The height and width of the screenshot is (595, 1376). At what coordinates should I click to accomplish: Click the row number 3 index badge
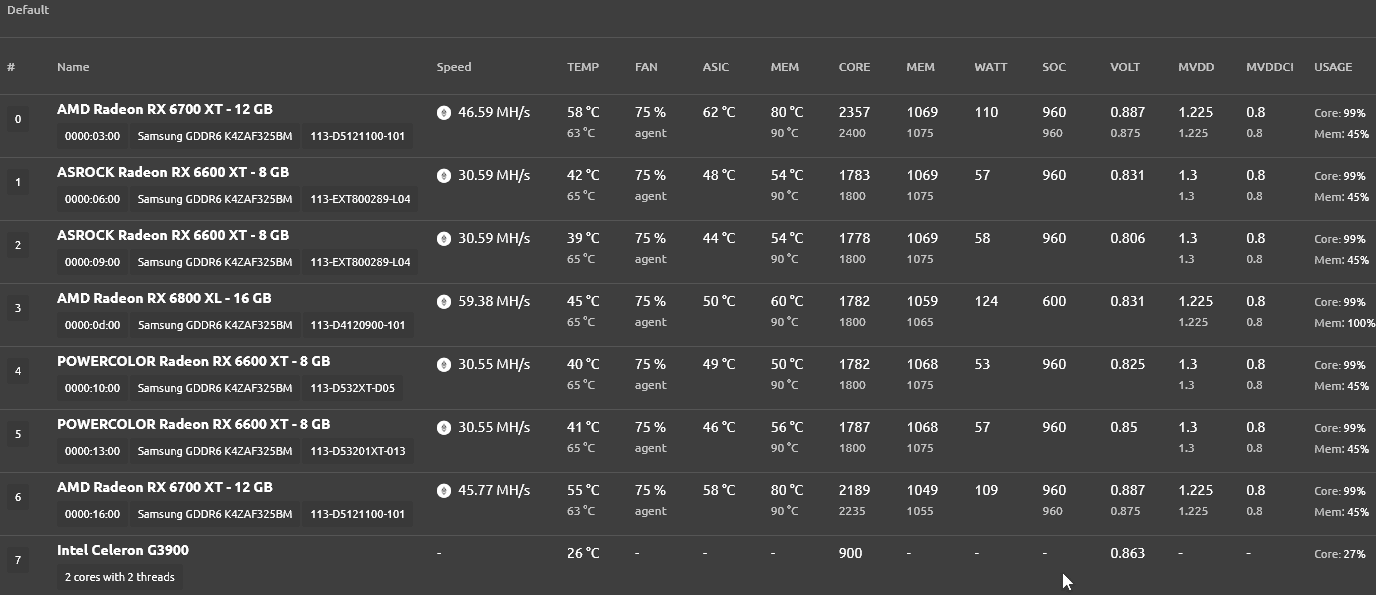17,308
